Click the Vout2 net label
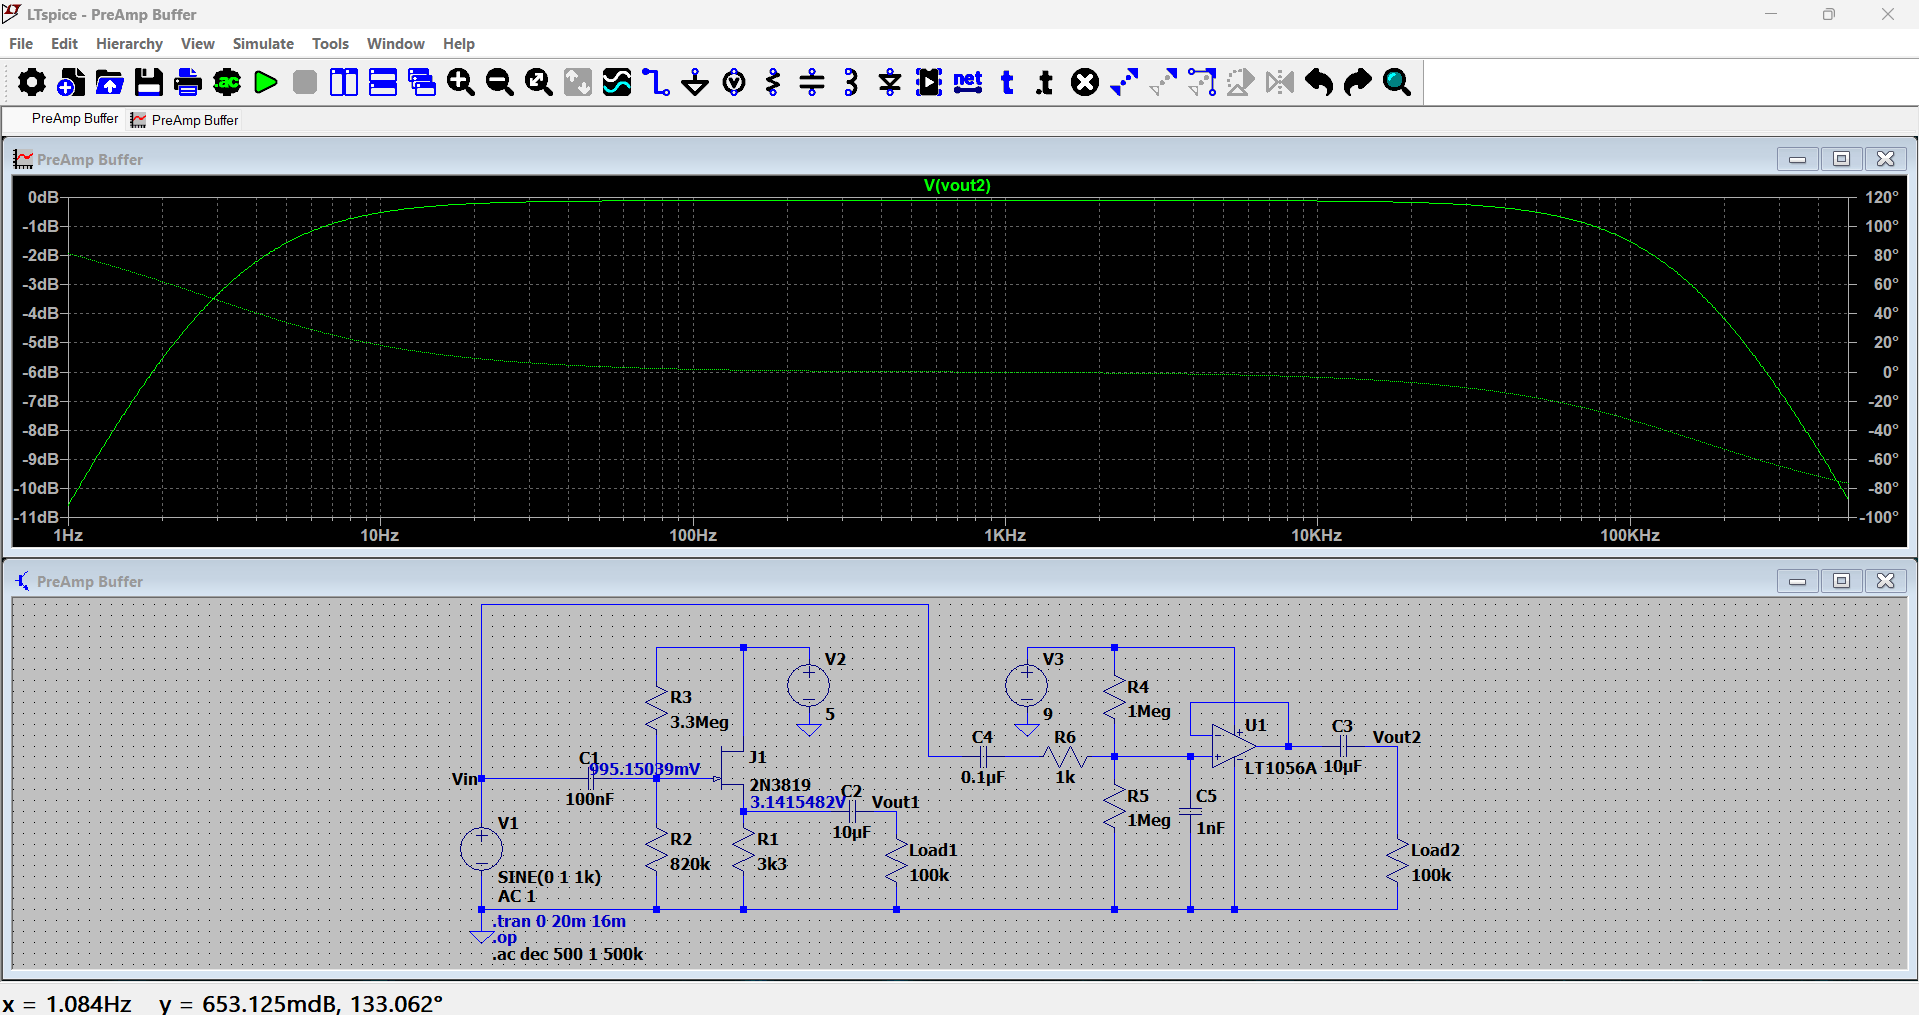This screenshot has width=1919, height=1015. coord(1396,737)
